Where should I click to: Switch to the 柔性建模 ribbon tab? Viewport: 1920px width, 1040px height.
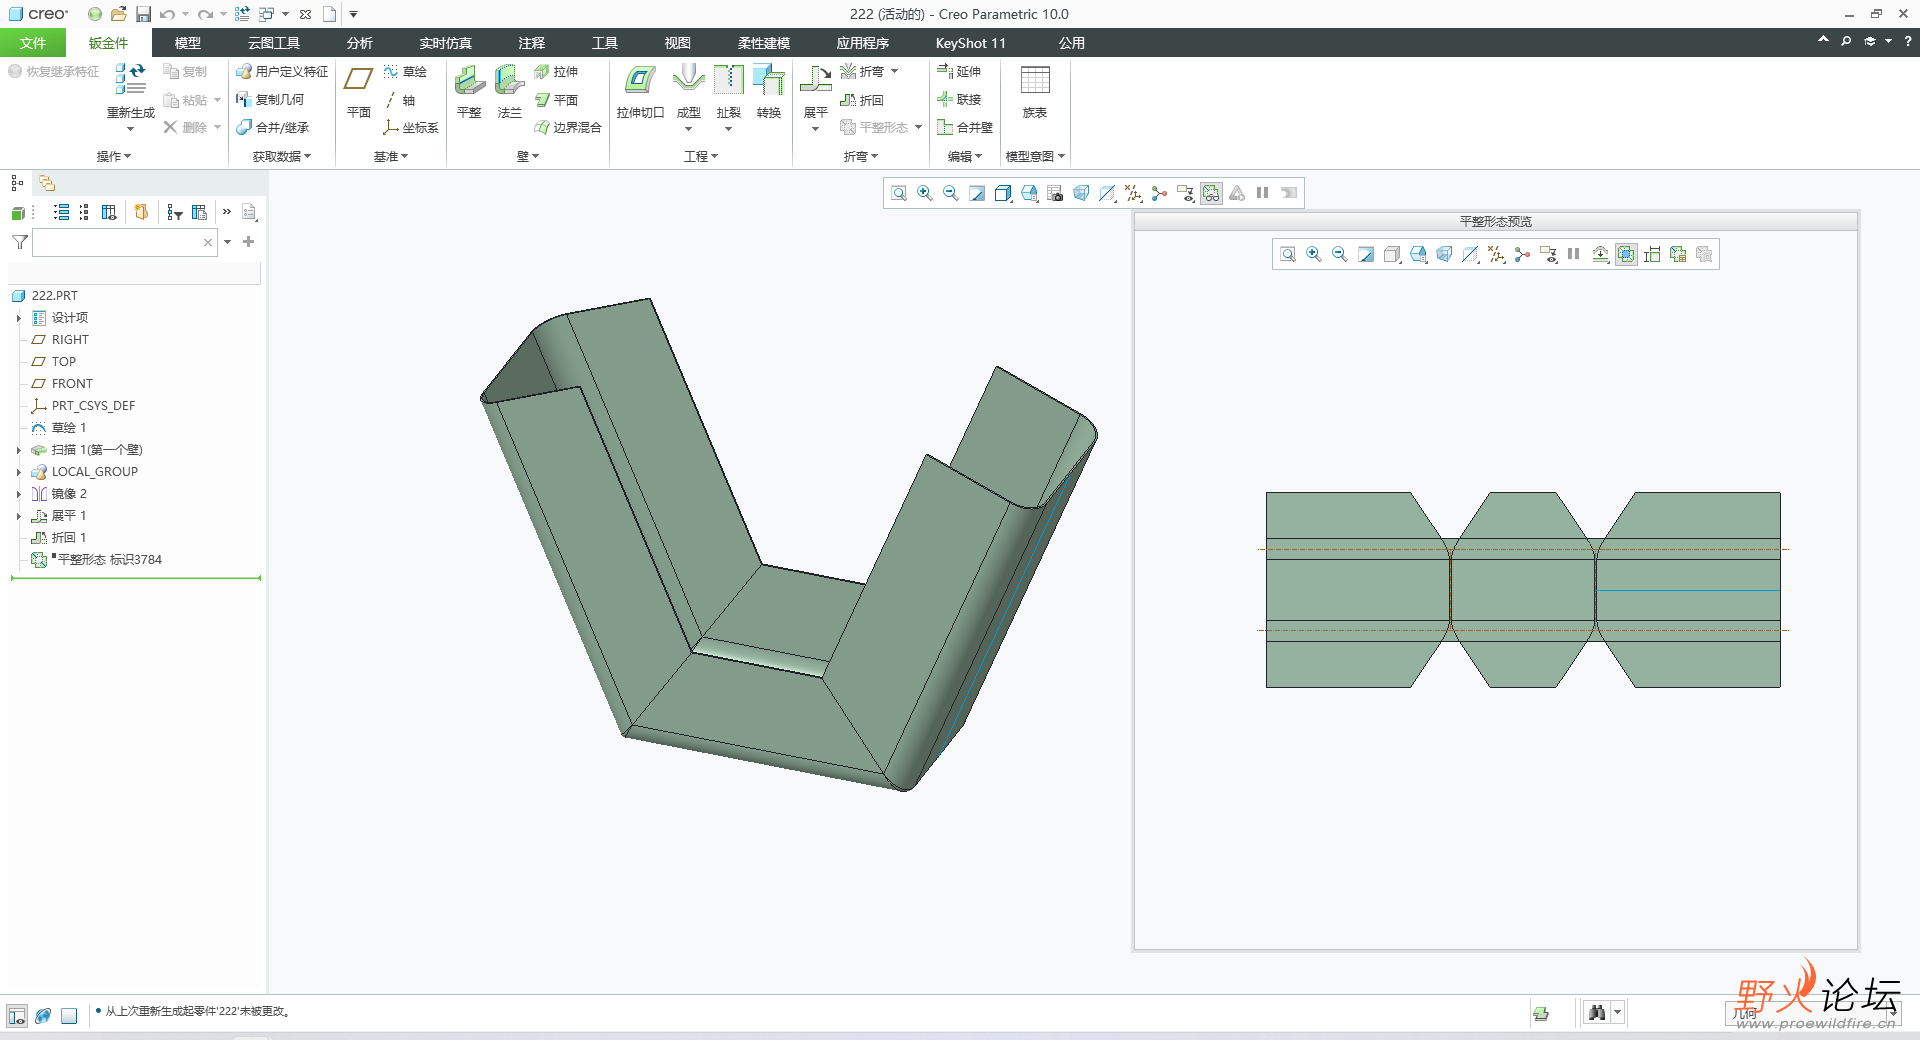pyautogui.click(x=764, y=43)
